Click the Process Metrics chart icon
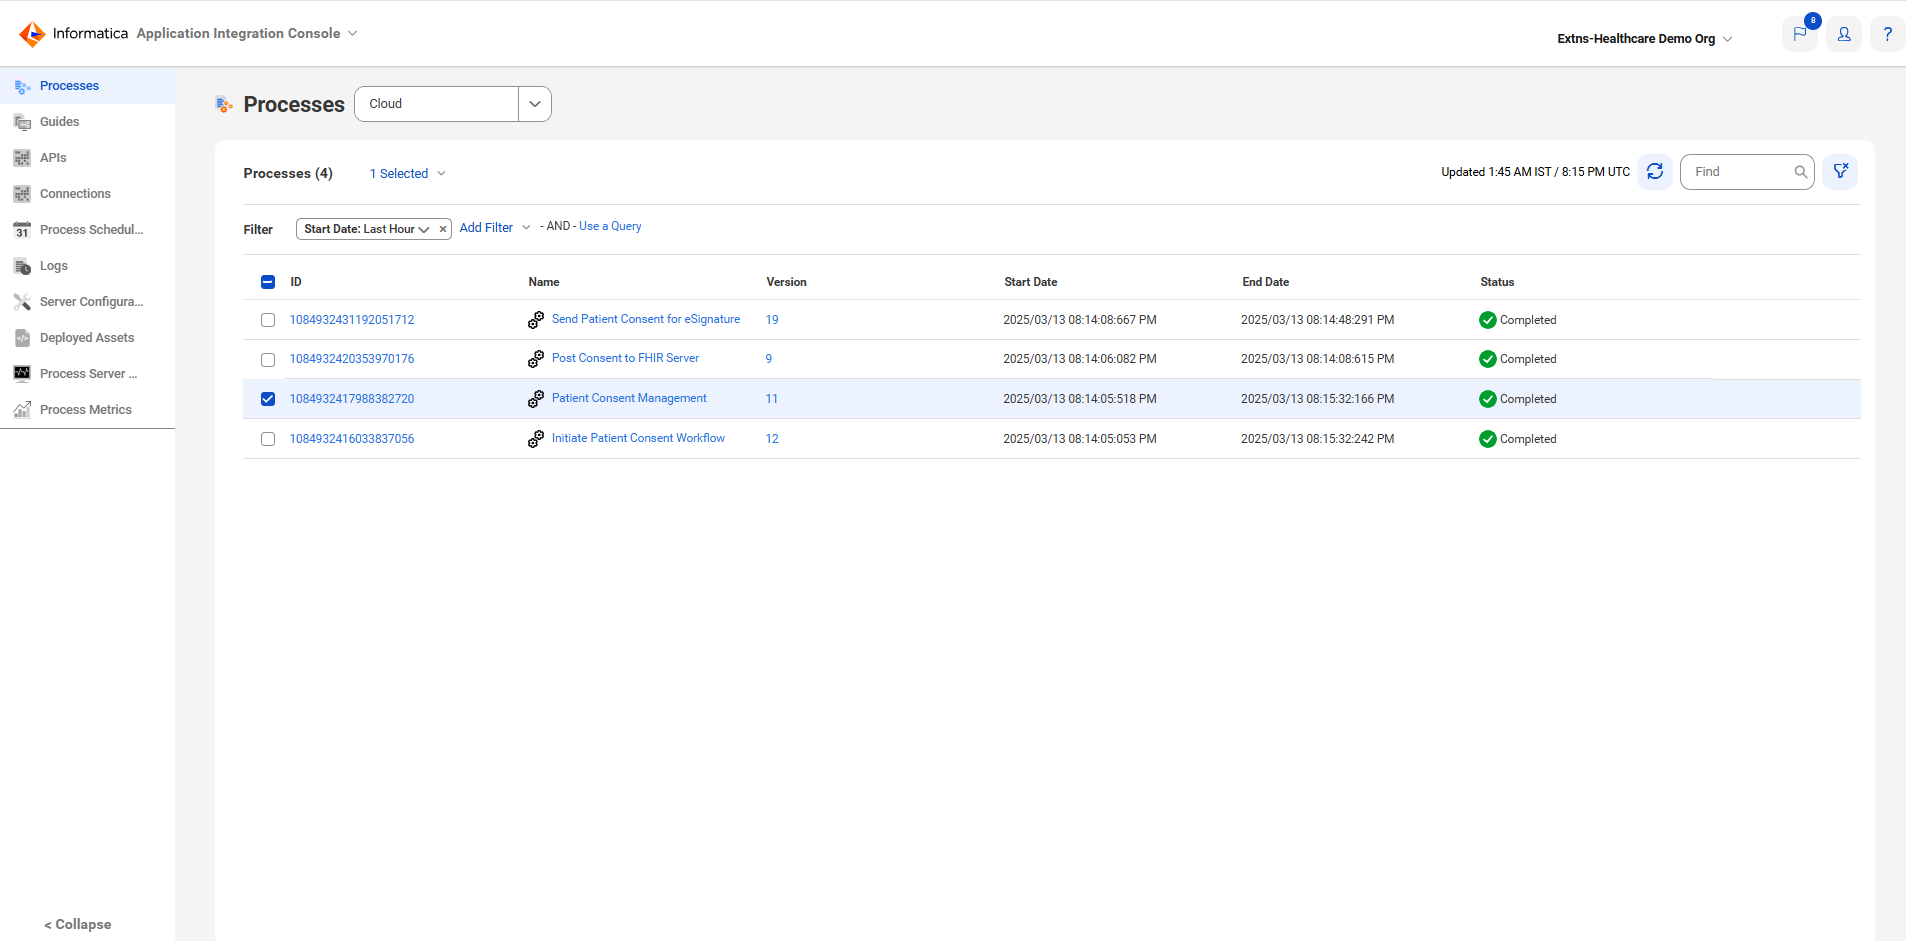 (x=22, y=410)
